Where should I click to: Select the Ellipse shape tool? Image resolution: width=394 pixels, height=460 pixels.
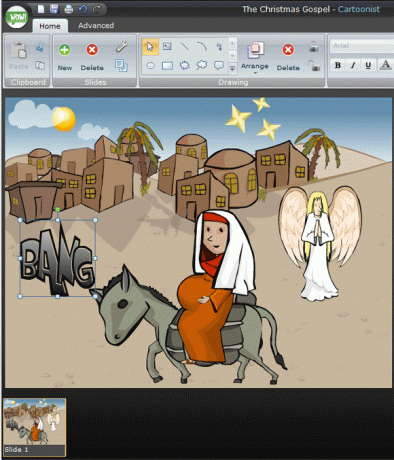(x=150, y=66)
